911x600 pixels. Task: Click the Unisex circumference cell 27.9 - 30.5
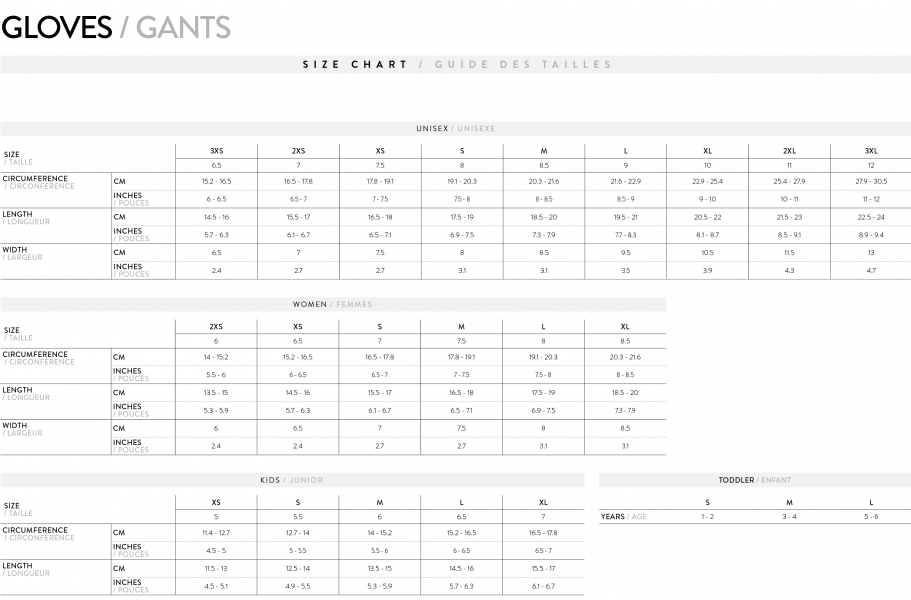click(x=871, y=181)
